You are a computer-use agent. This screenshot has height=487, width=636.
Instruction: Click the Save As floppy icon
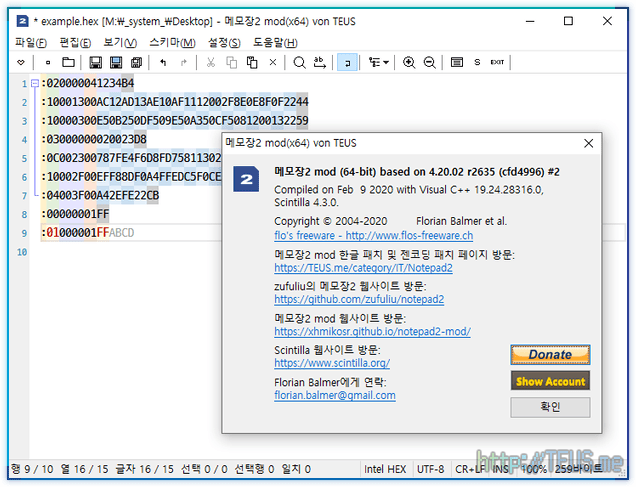(x=116, y=62)
